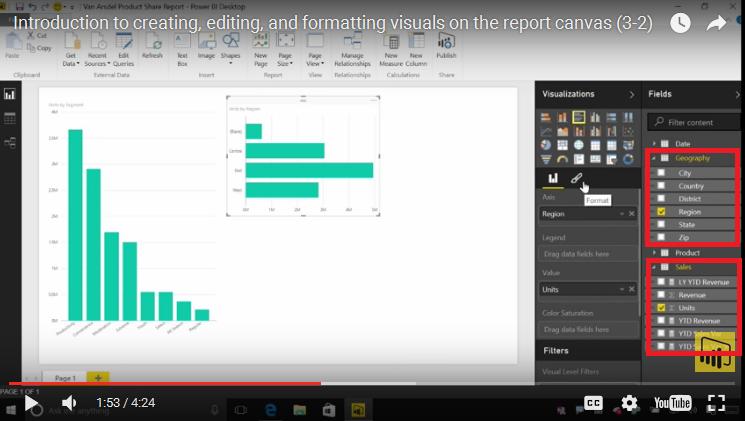
Task: Click New Column in Calculations group
Action: (416, 49)
